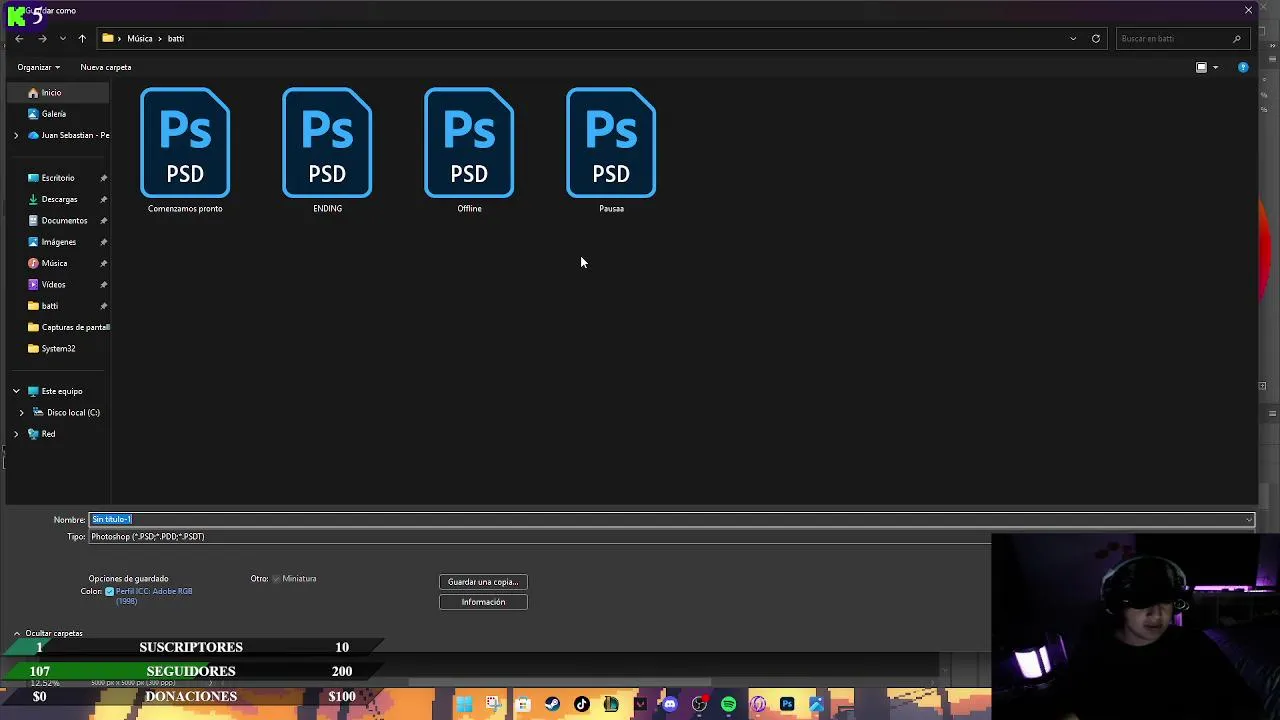The width and height of the screenshot is (1280, 720).
Task: Click batti in the address breadcrumb
Action: pos(176,38)
